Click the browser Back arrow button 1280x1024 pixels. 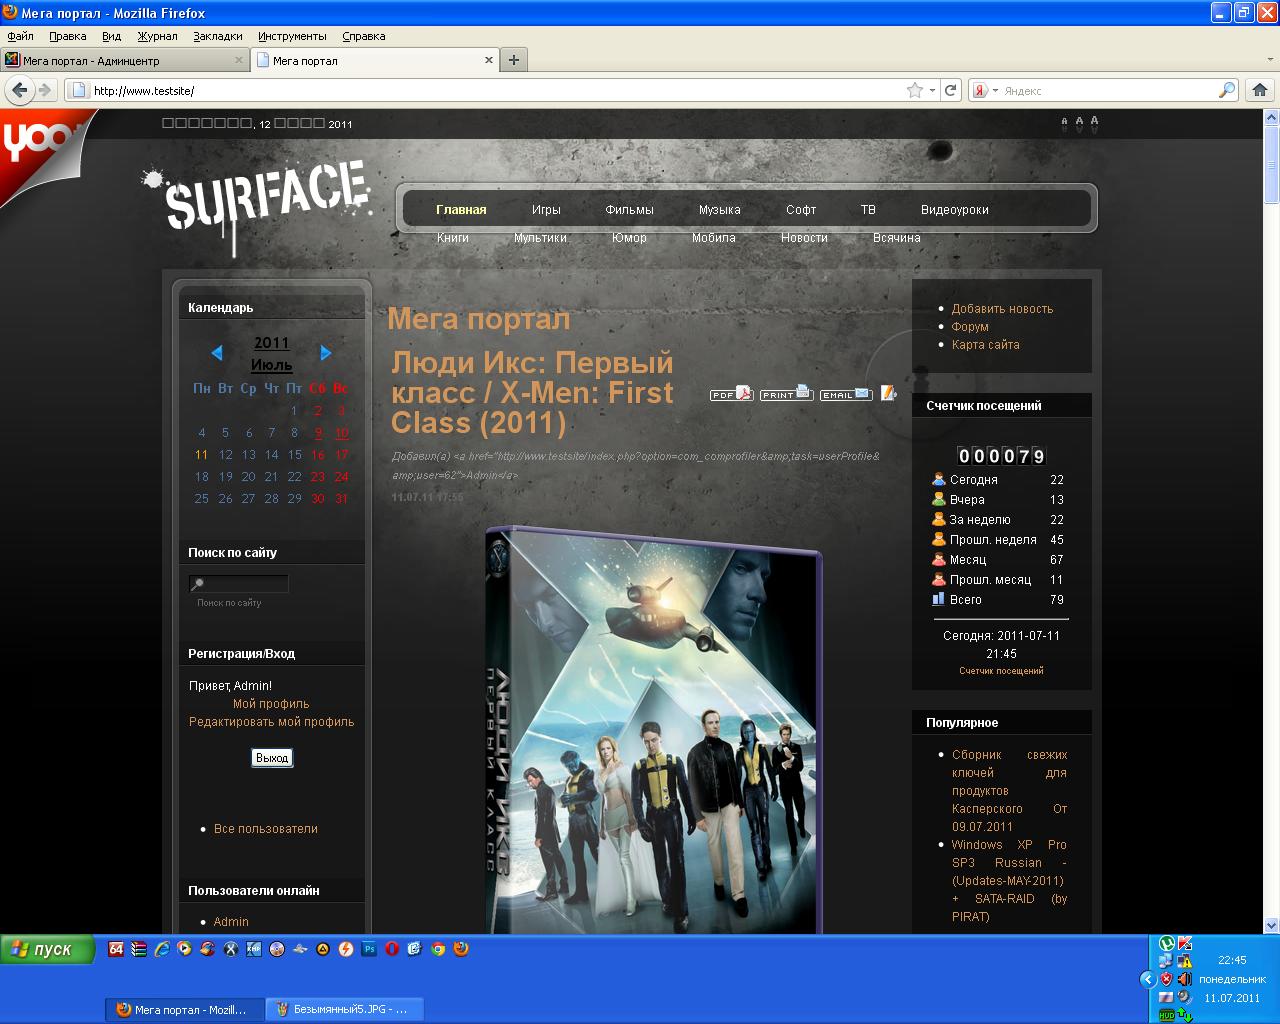tap(19, 90)
